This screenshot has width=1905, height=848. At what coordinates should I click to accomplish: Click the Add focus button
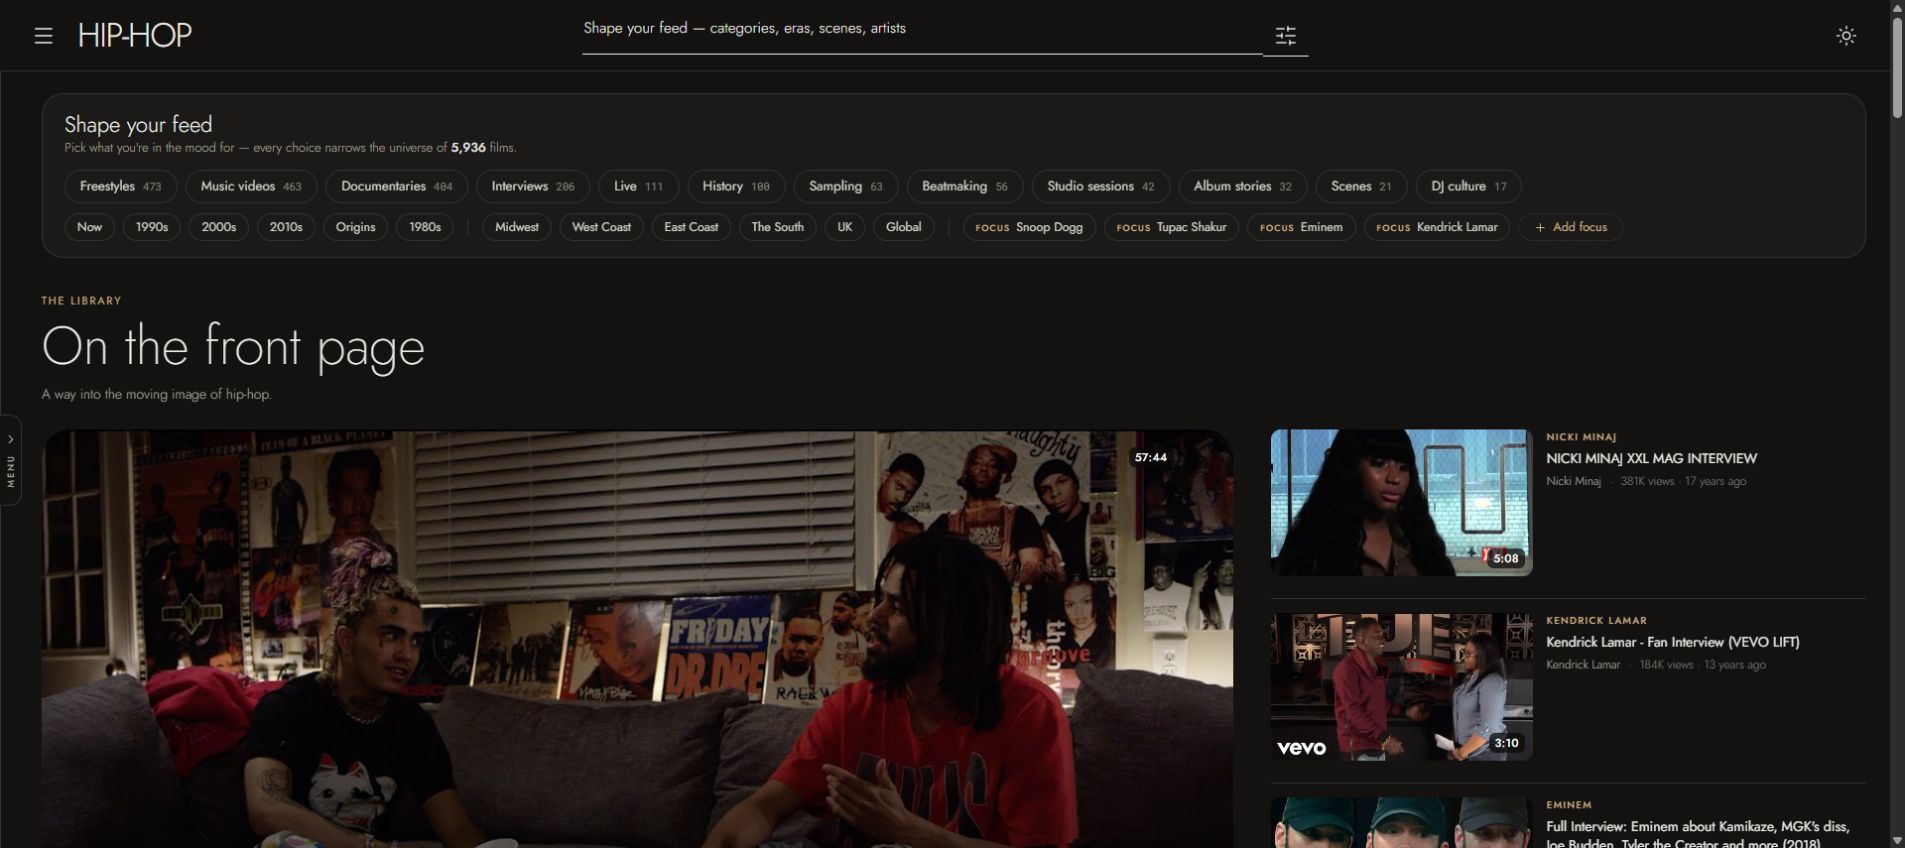coord(1571,228)
